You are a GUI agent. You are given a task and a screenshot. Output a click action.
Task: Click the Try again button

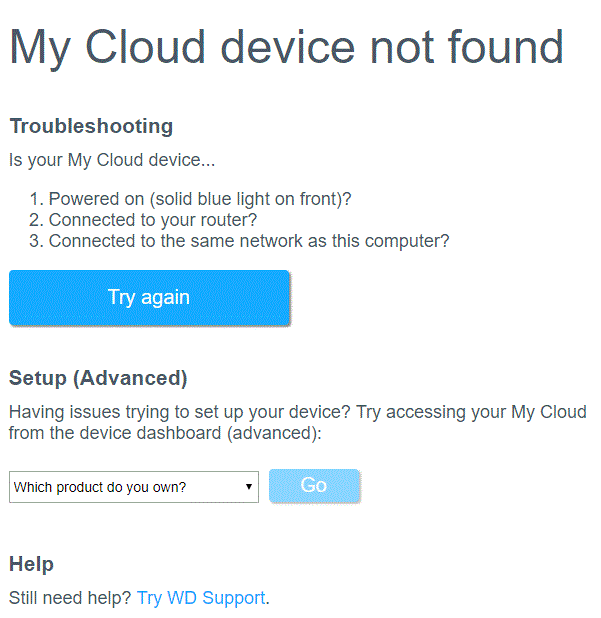point(149,297)
